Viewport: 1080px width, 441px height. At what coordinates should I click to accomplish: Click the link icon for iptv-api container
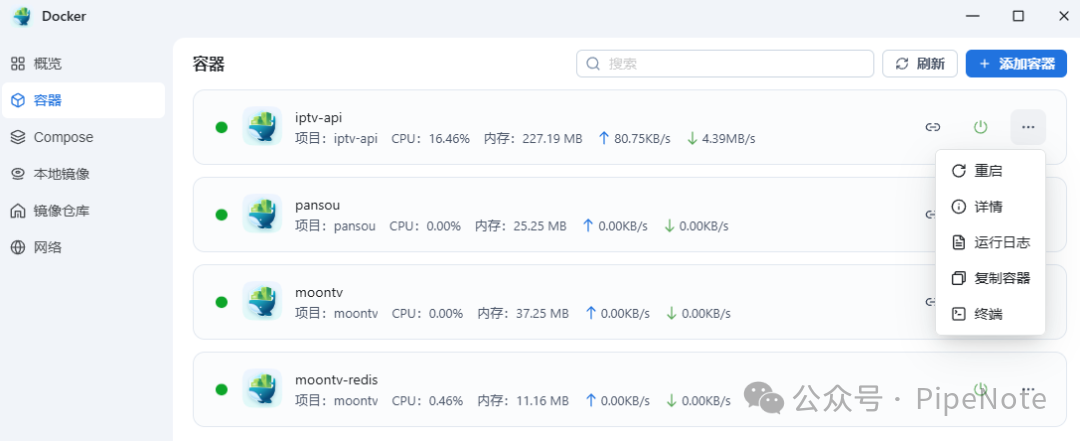pos(932,127)
